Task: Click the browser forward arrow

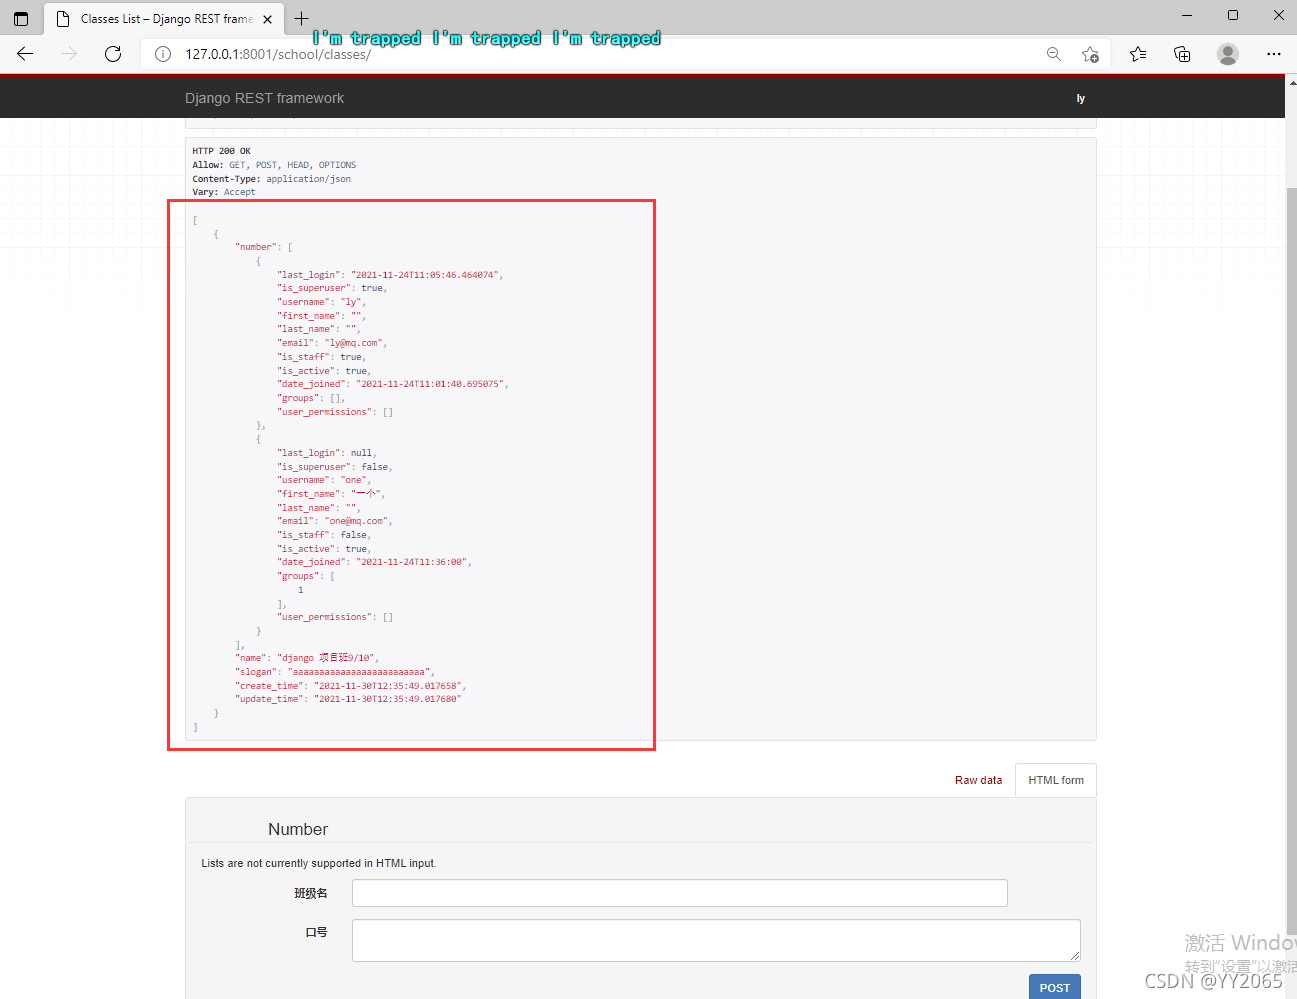Action: click(69, 54)
